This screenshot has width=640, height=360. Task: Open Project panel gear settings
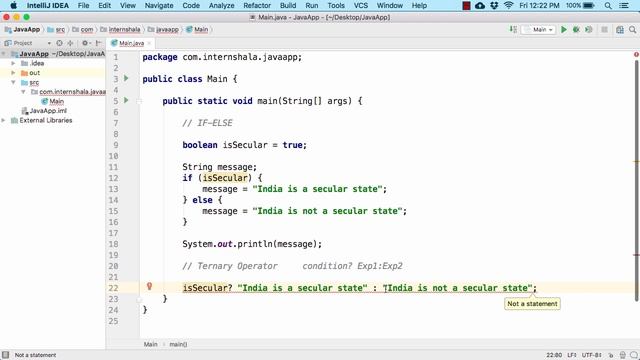pos(85,43)
